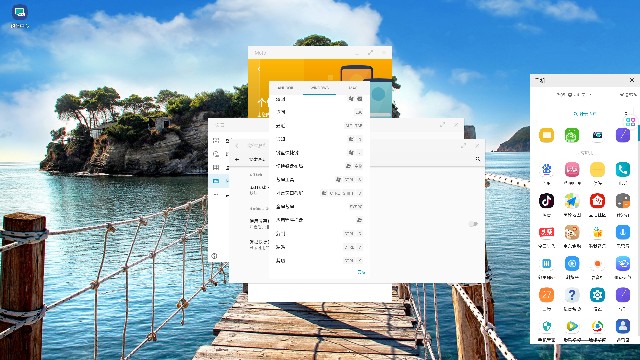Select the underlined middle tab in the dialog

point(320,87)
